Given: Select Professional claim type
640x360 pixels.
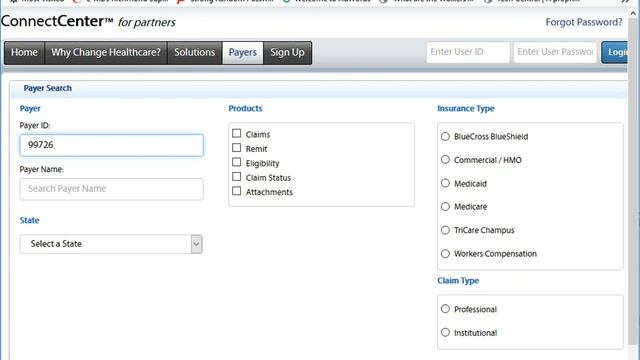Looking at the screenshot, I should (x=445, y=309).
